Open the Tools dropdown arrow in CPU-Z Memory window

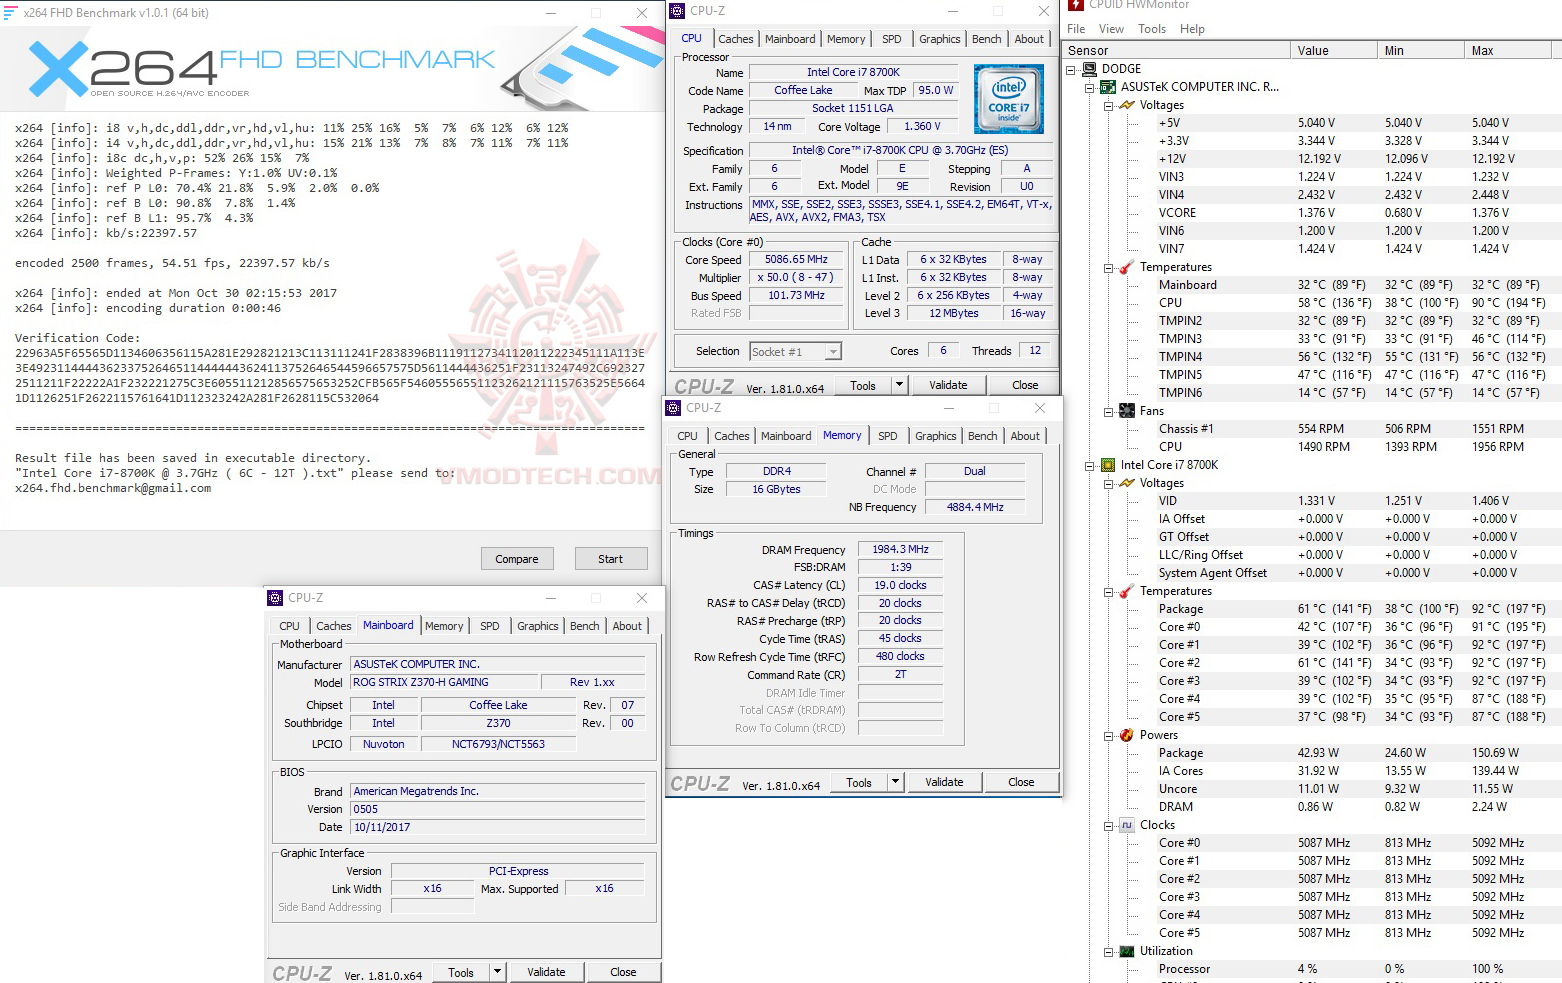[x=897, y=781]
